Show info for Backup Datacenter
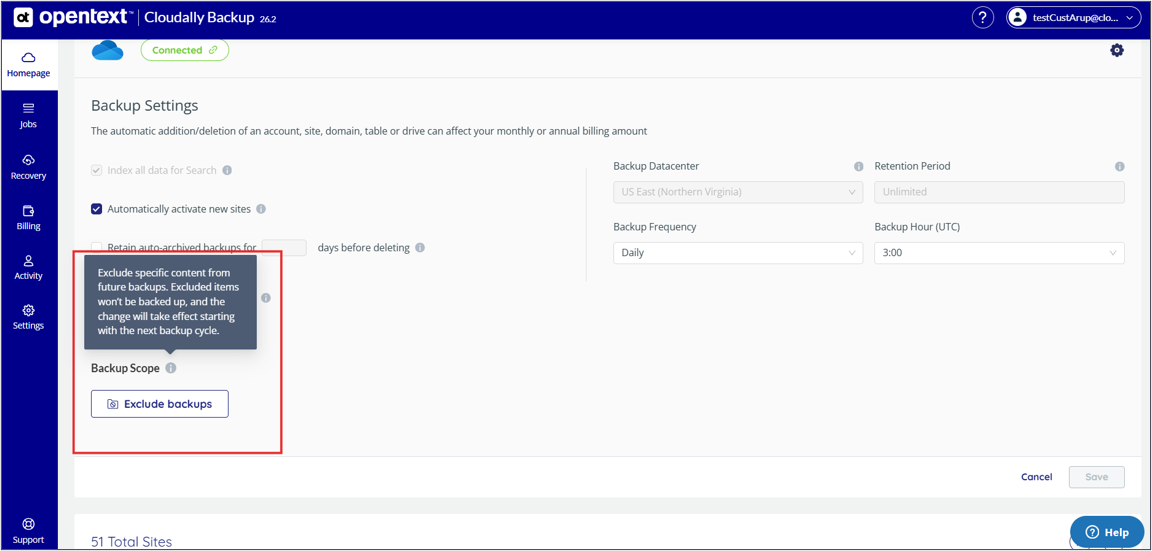The image size is (1152, 551). tap(858, 166)
